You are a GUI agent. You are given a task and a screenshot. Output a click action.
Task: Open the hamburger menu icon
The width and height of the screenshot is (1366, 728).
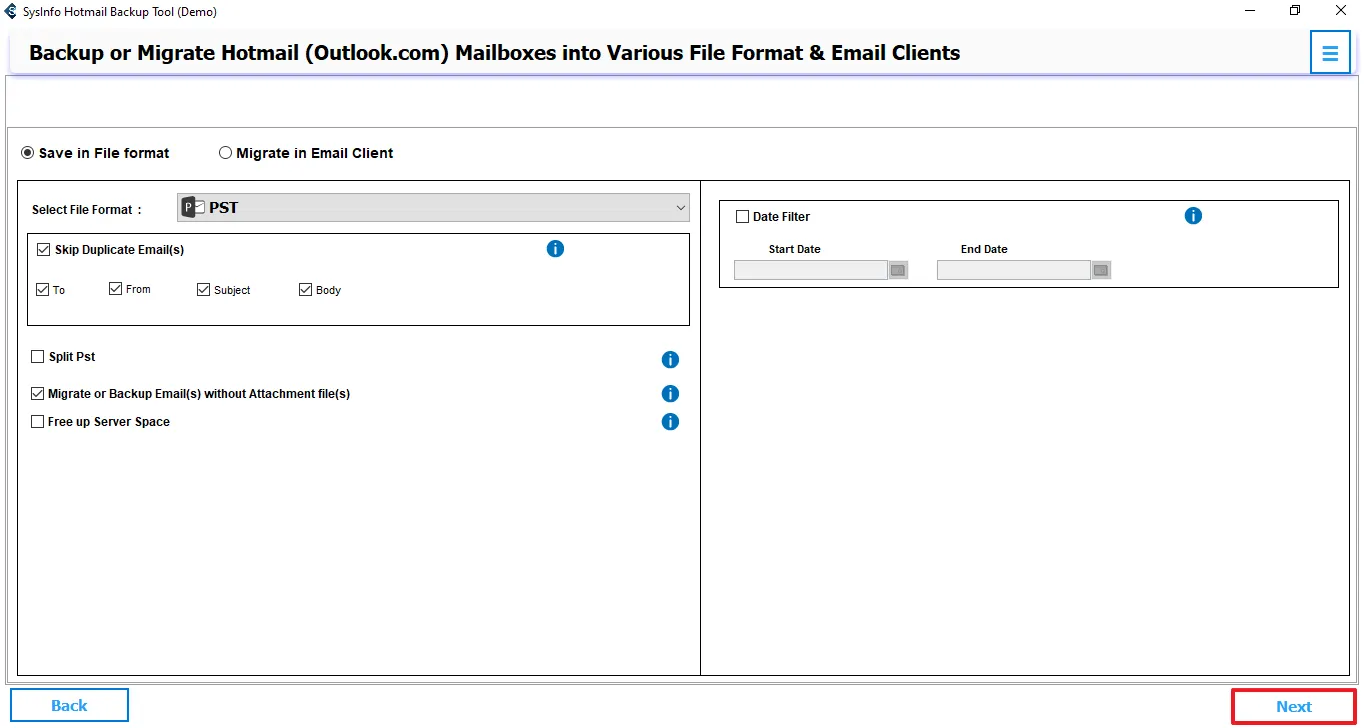(x=1330, y=53)
